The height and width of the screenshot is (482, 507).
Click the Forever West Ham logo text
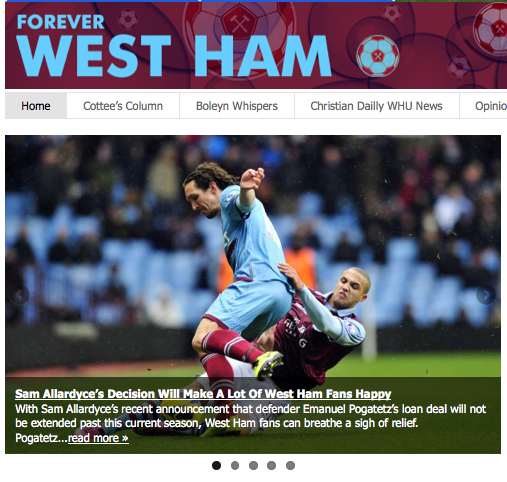coord(173,46)
